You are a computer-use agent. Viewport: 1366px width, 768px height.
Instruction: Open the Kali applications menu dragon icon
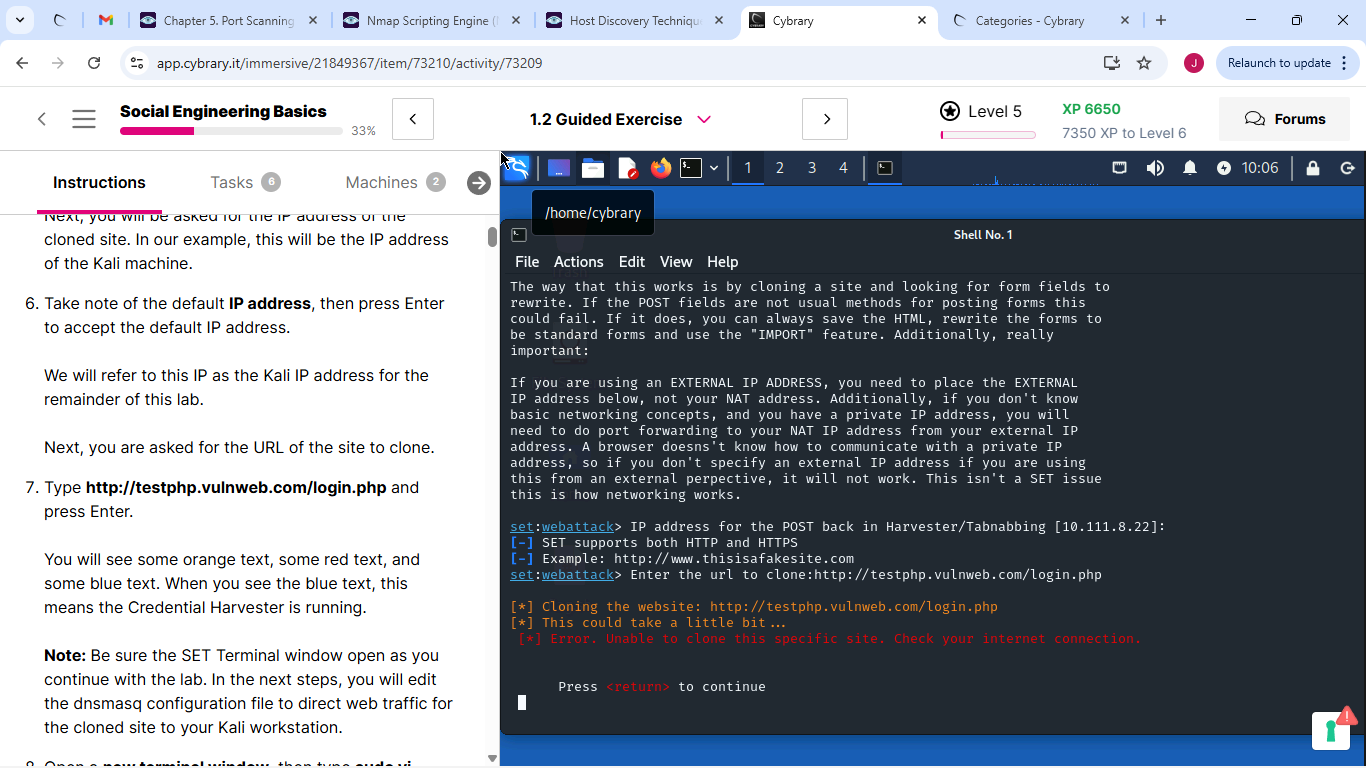(x=516, y=168)
